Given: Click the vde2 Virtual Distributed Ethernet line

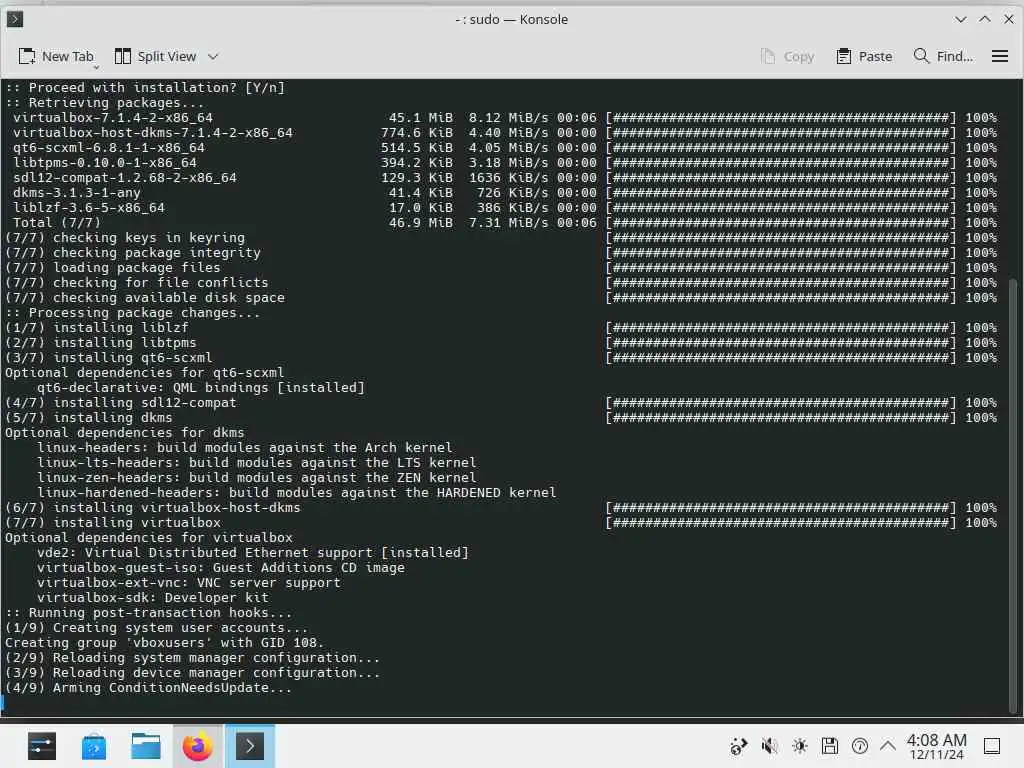Looking at the screenshot, I should (x=253, y=553).
